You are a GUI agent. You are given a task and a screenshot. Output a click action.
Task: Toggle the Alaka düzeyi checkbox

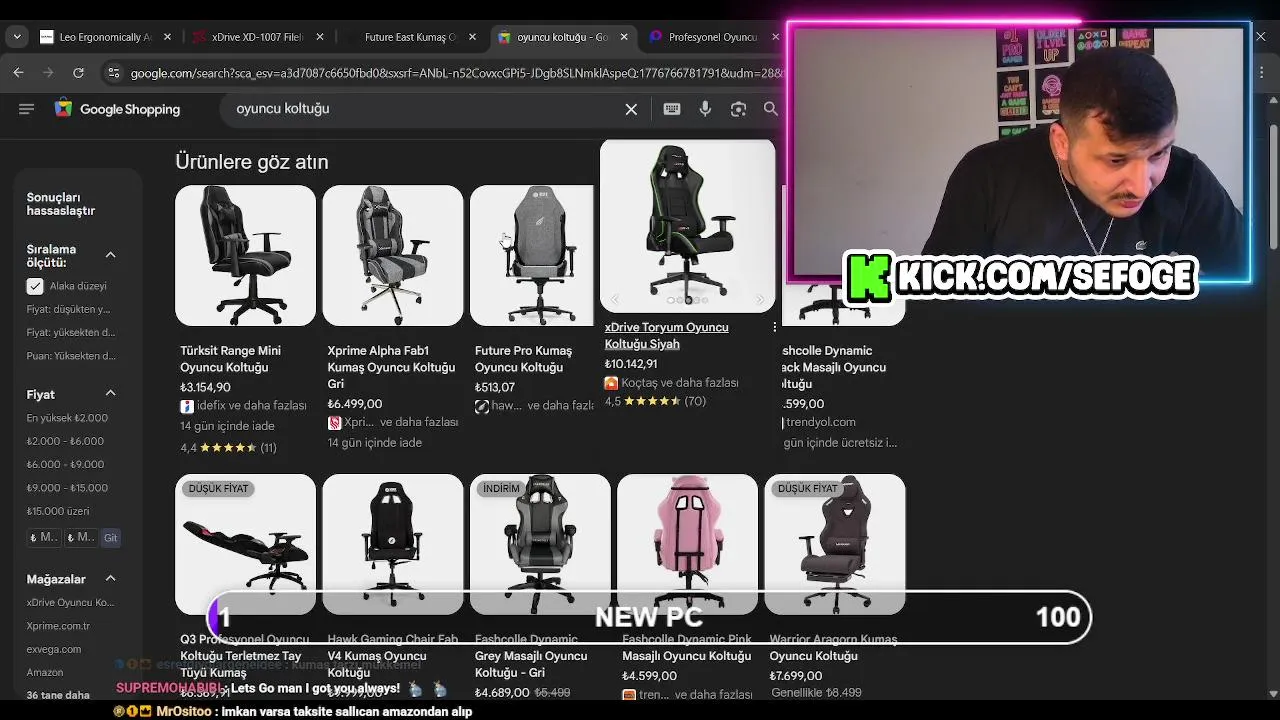pyautogui.click(x=35, y=286)
